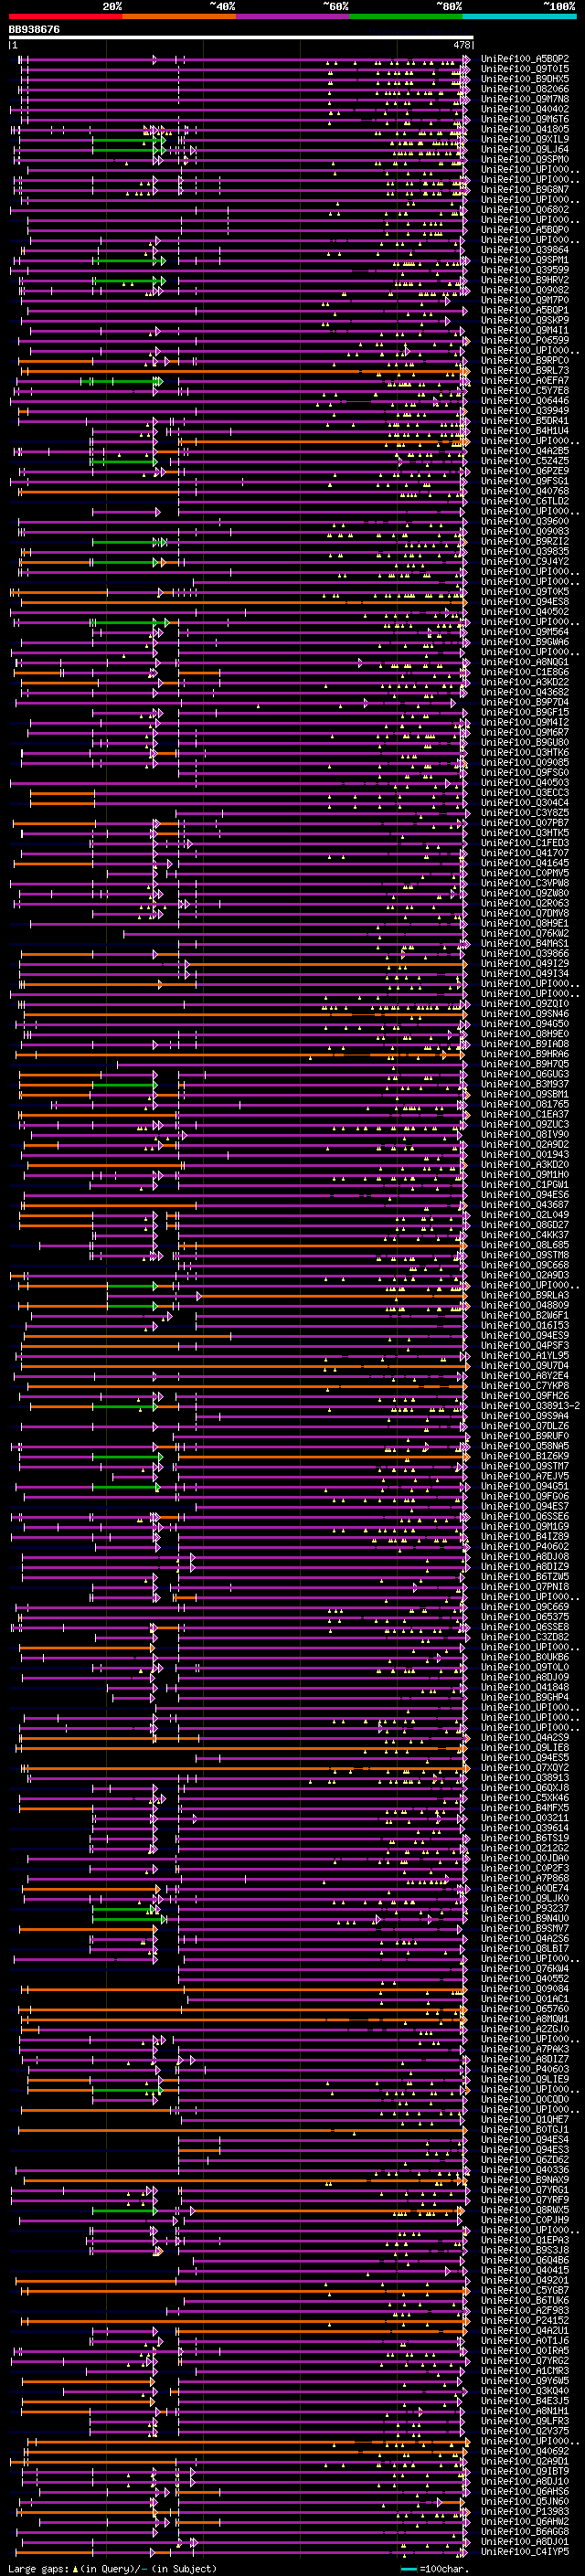Select hit label UniRef100_Q9SN46

(x=525, y=1014)
